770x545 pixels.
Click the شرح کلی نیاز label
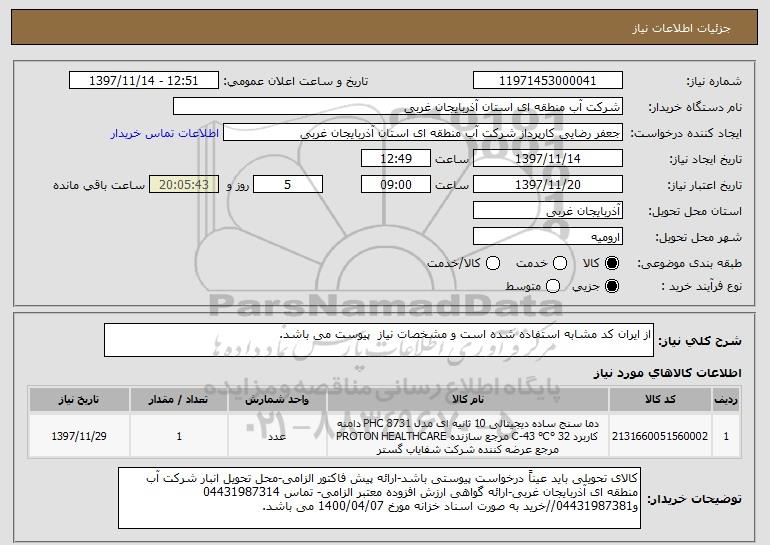(x=700, y=341)
